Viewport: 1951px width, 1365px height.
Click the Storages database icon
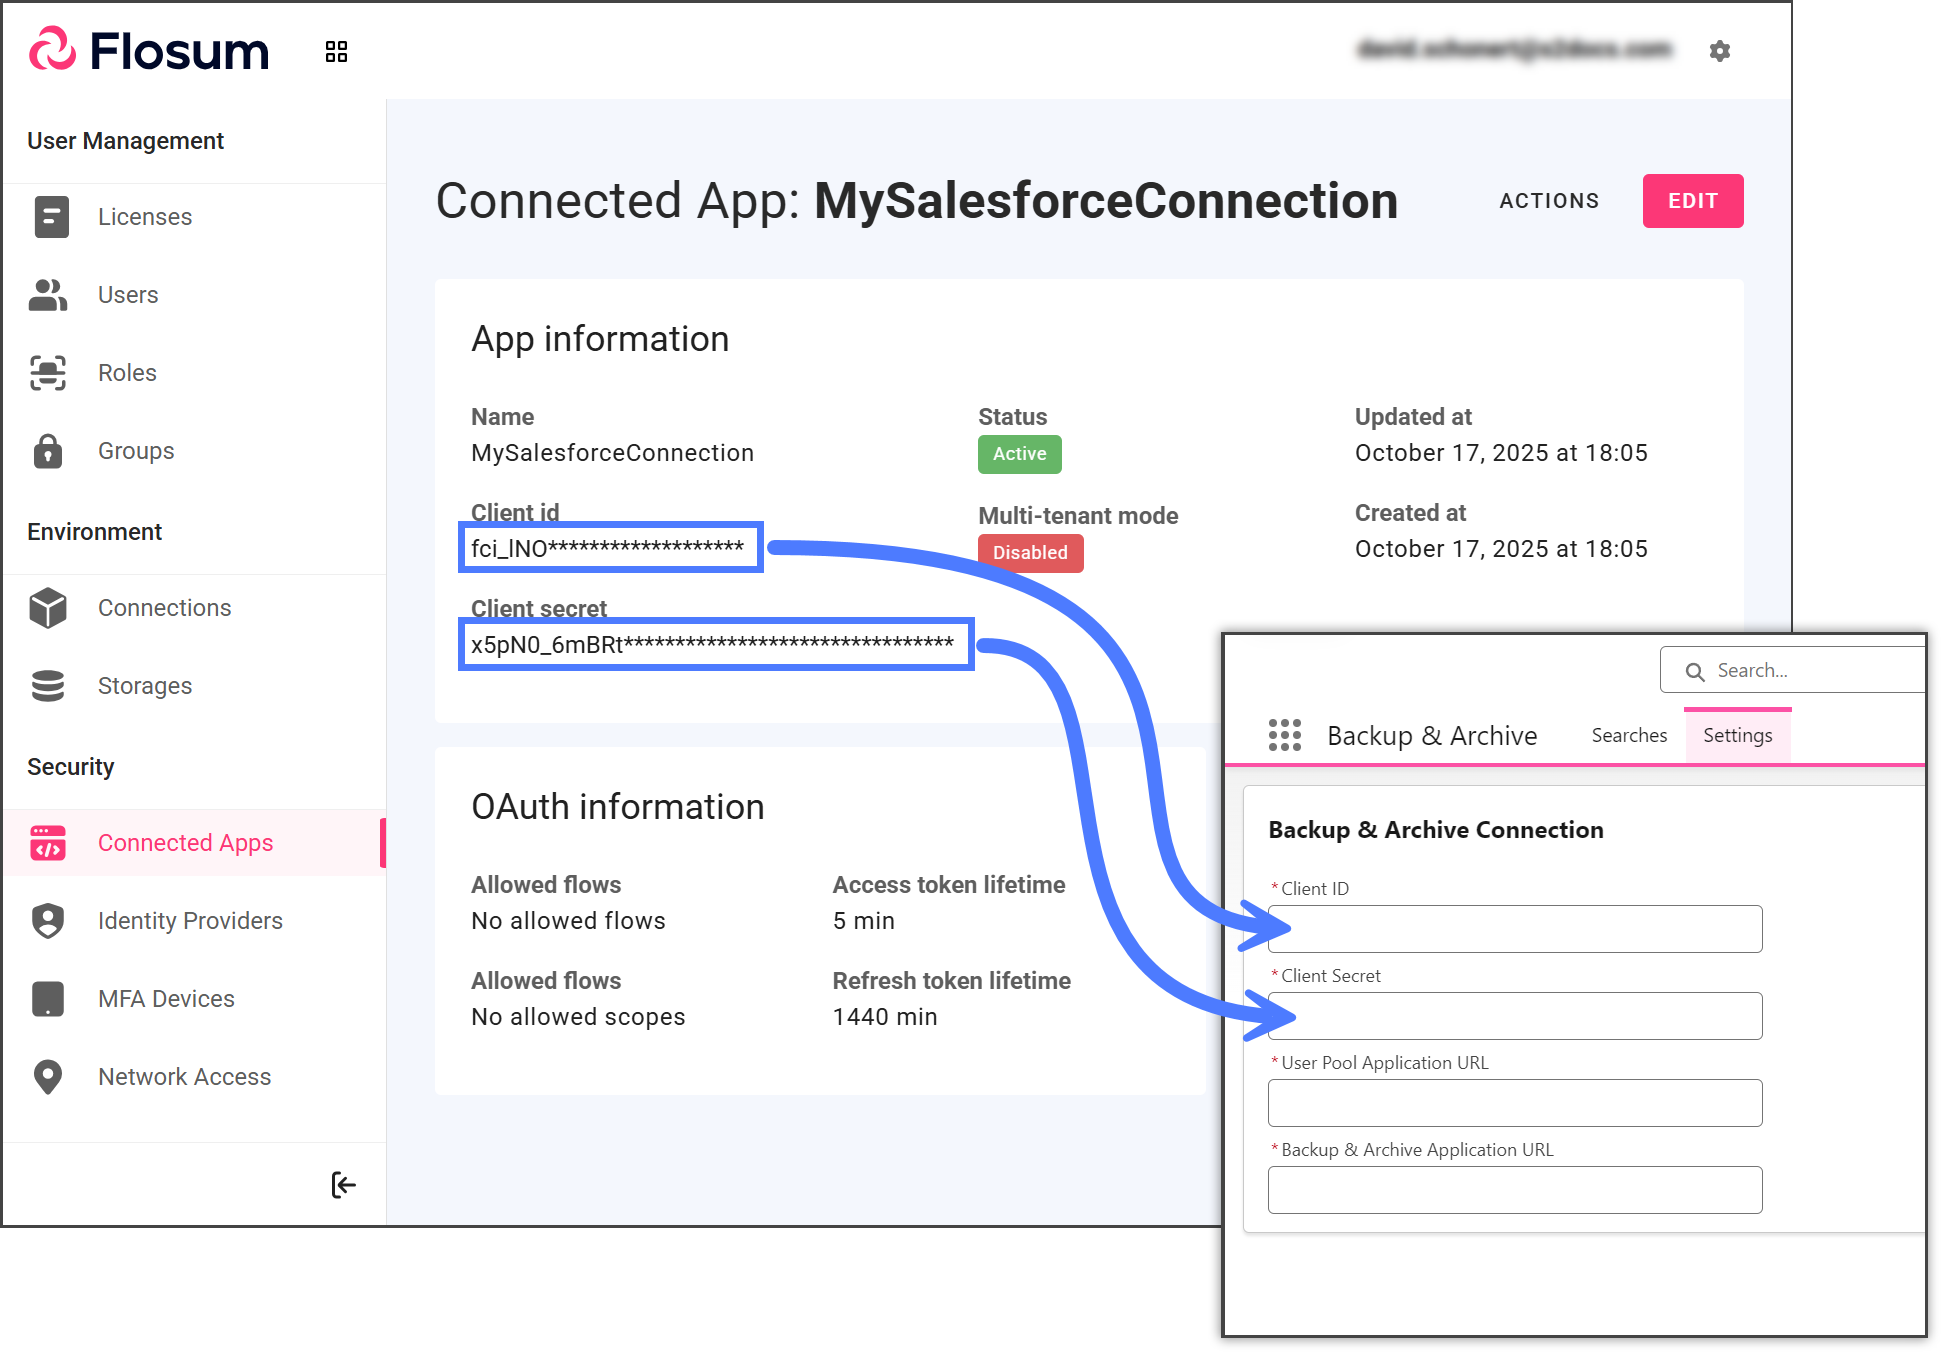point(48,686)
